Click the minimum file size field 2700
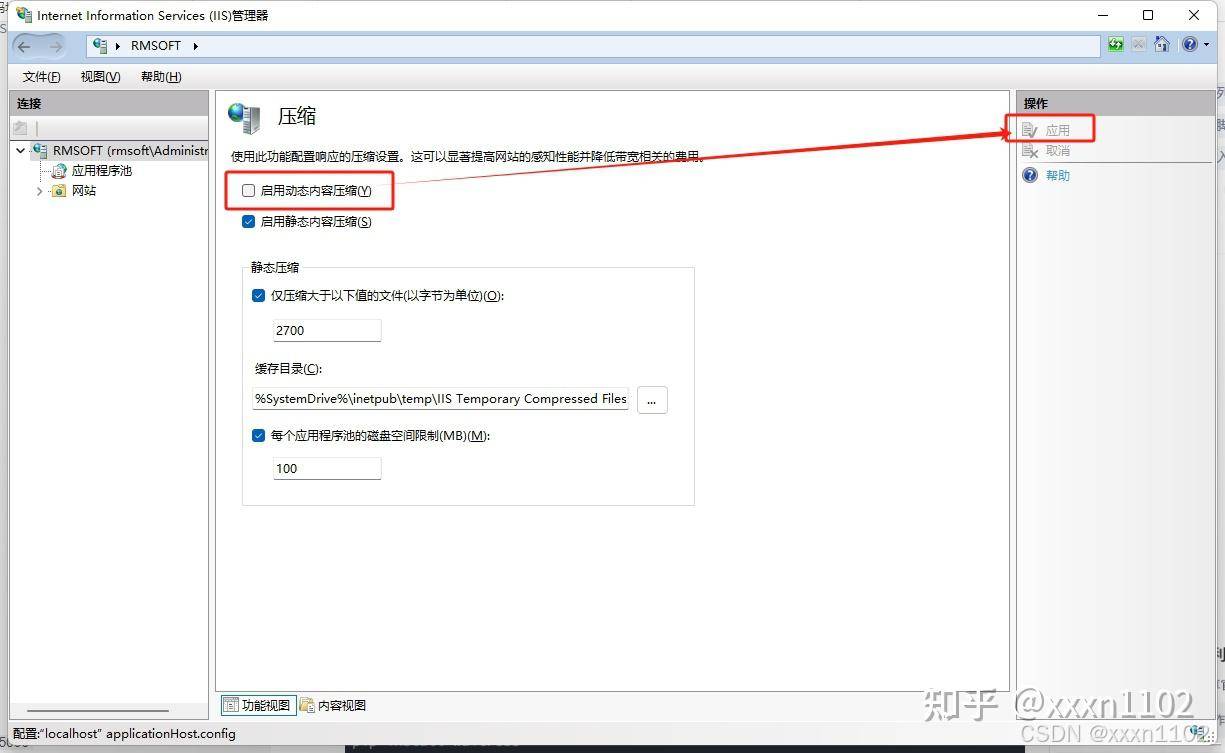 tap(327, 330)
